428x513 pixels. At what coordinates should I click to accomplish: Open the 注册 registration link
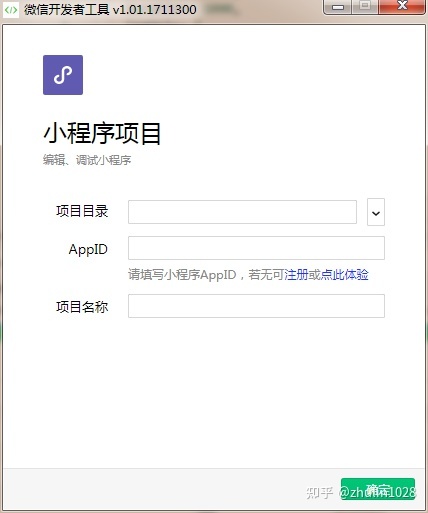pyautogui.click(x=296, y=275)
